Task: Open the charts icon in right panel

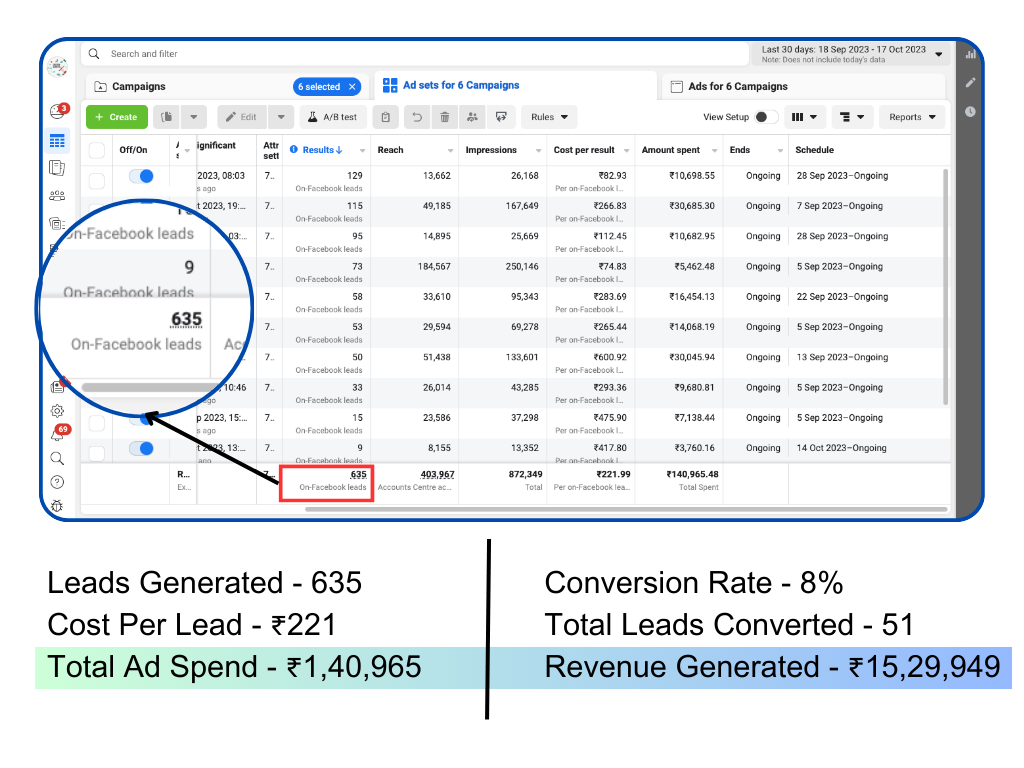Action: [970, 54]
